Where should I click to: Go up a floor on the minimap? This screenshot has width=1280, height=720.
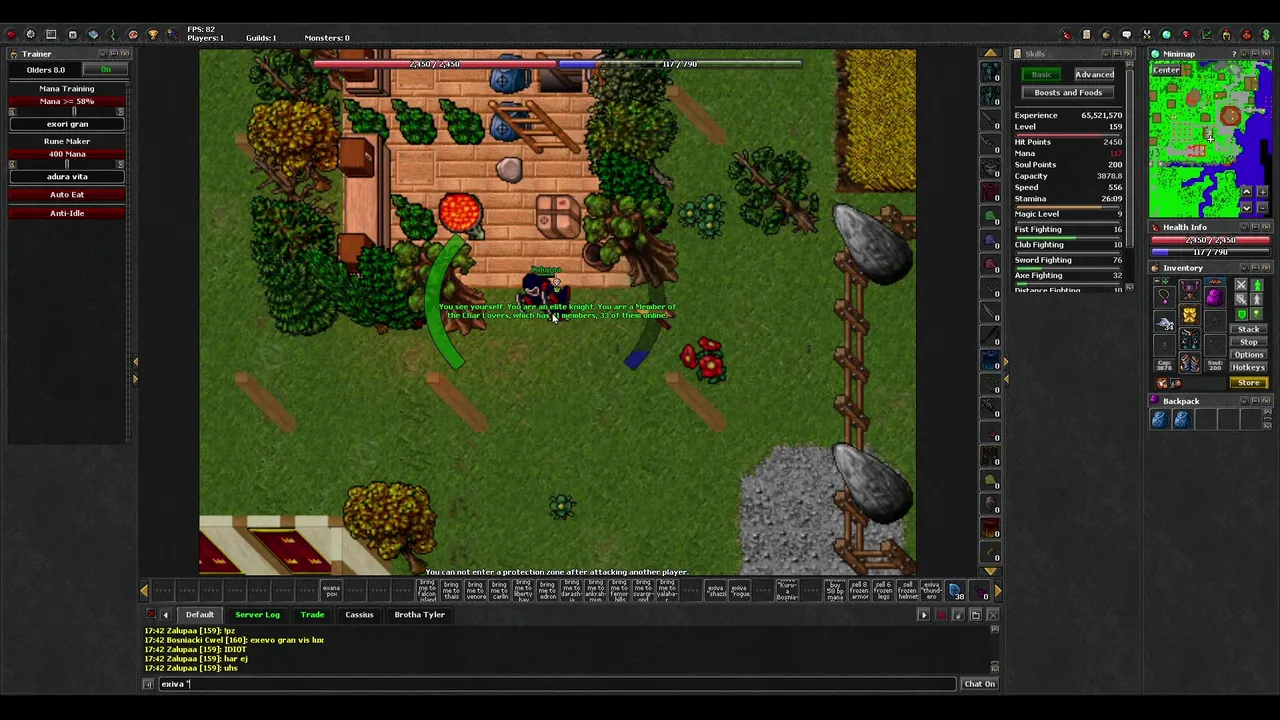click(1247, 192)
